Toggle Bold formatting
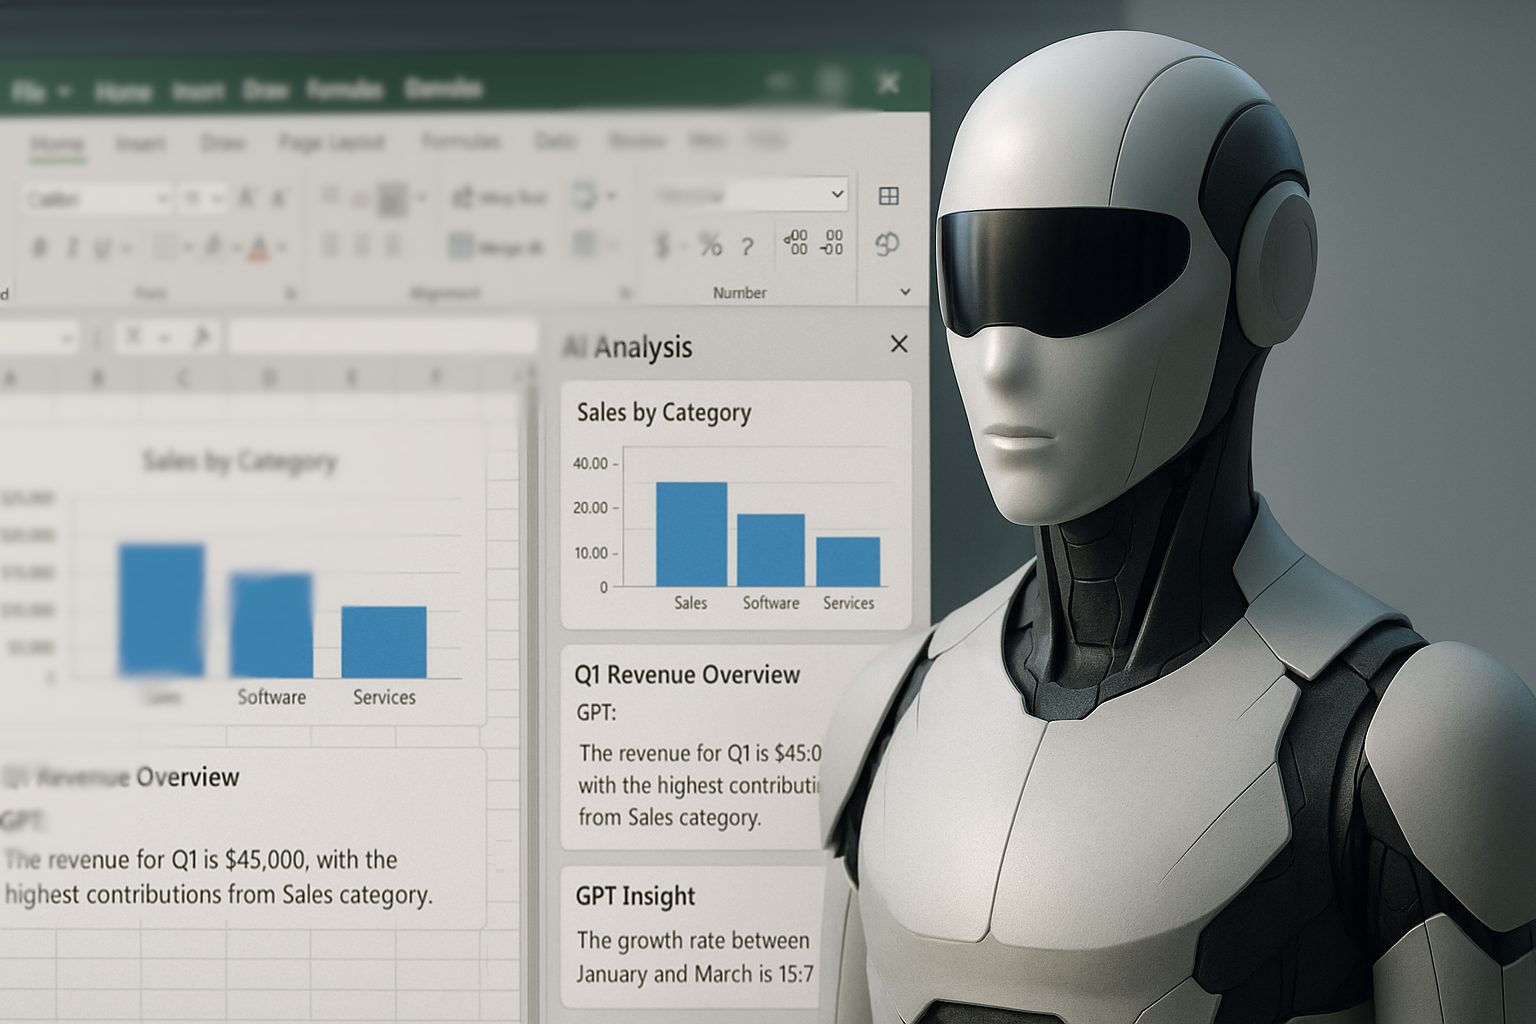The width and height of the screenshot is (1536, 1024). pyautogui.click(x=39, y=247)
